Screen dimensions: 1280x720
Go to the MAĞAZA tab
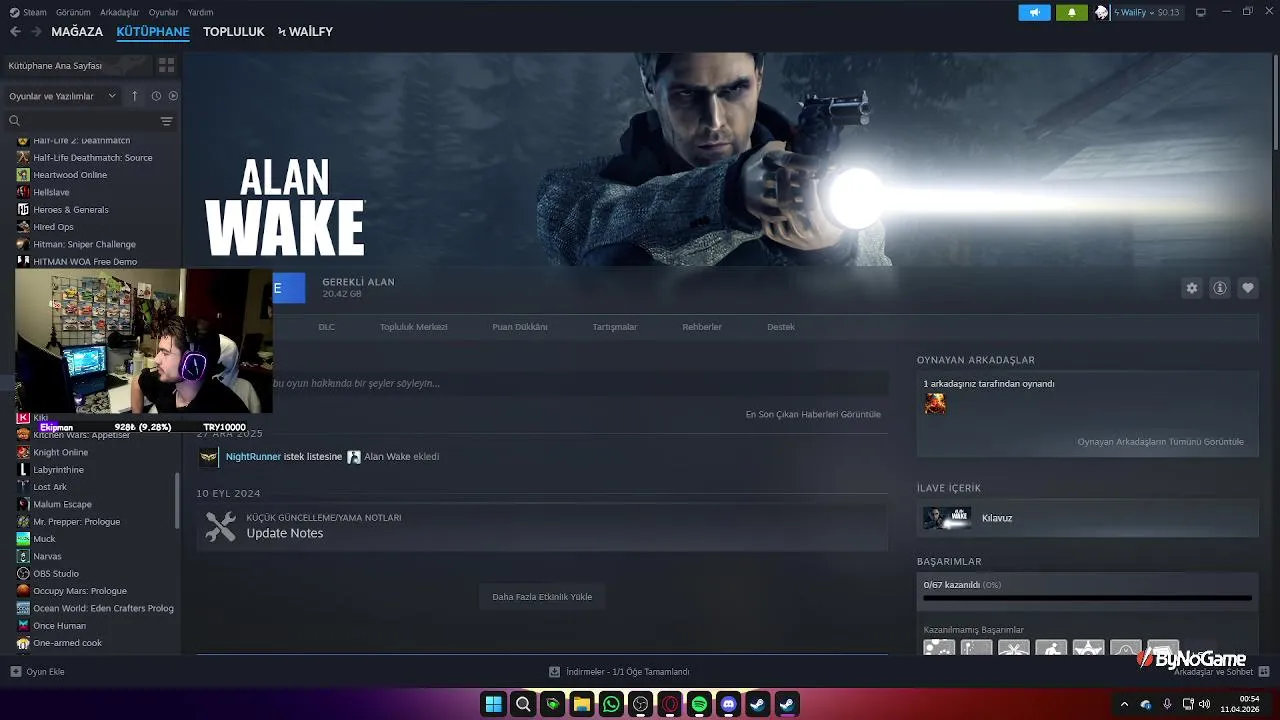(x=77, y=32)
